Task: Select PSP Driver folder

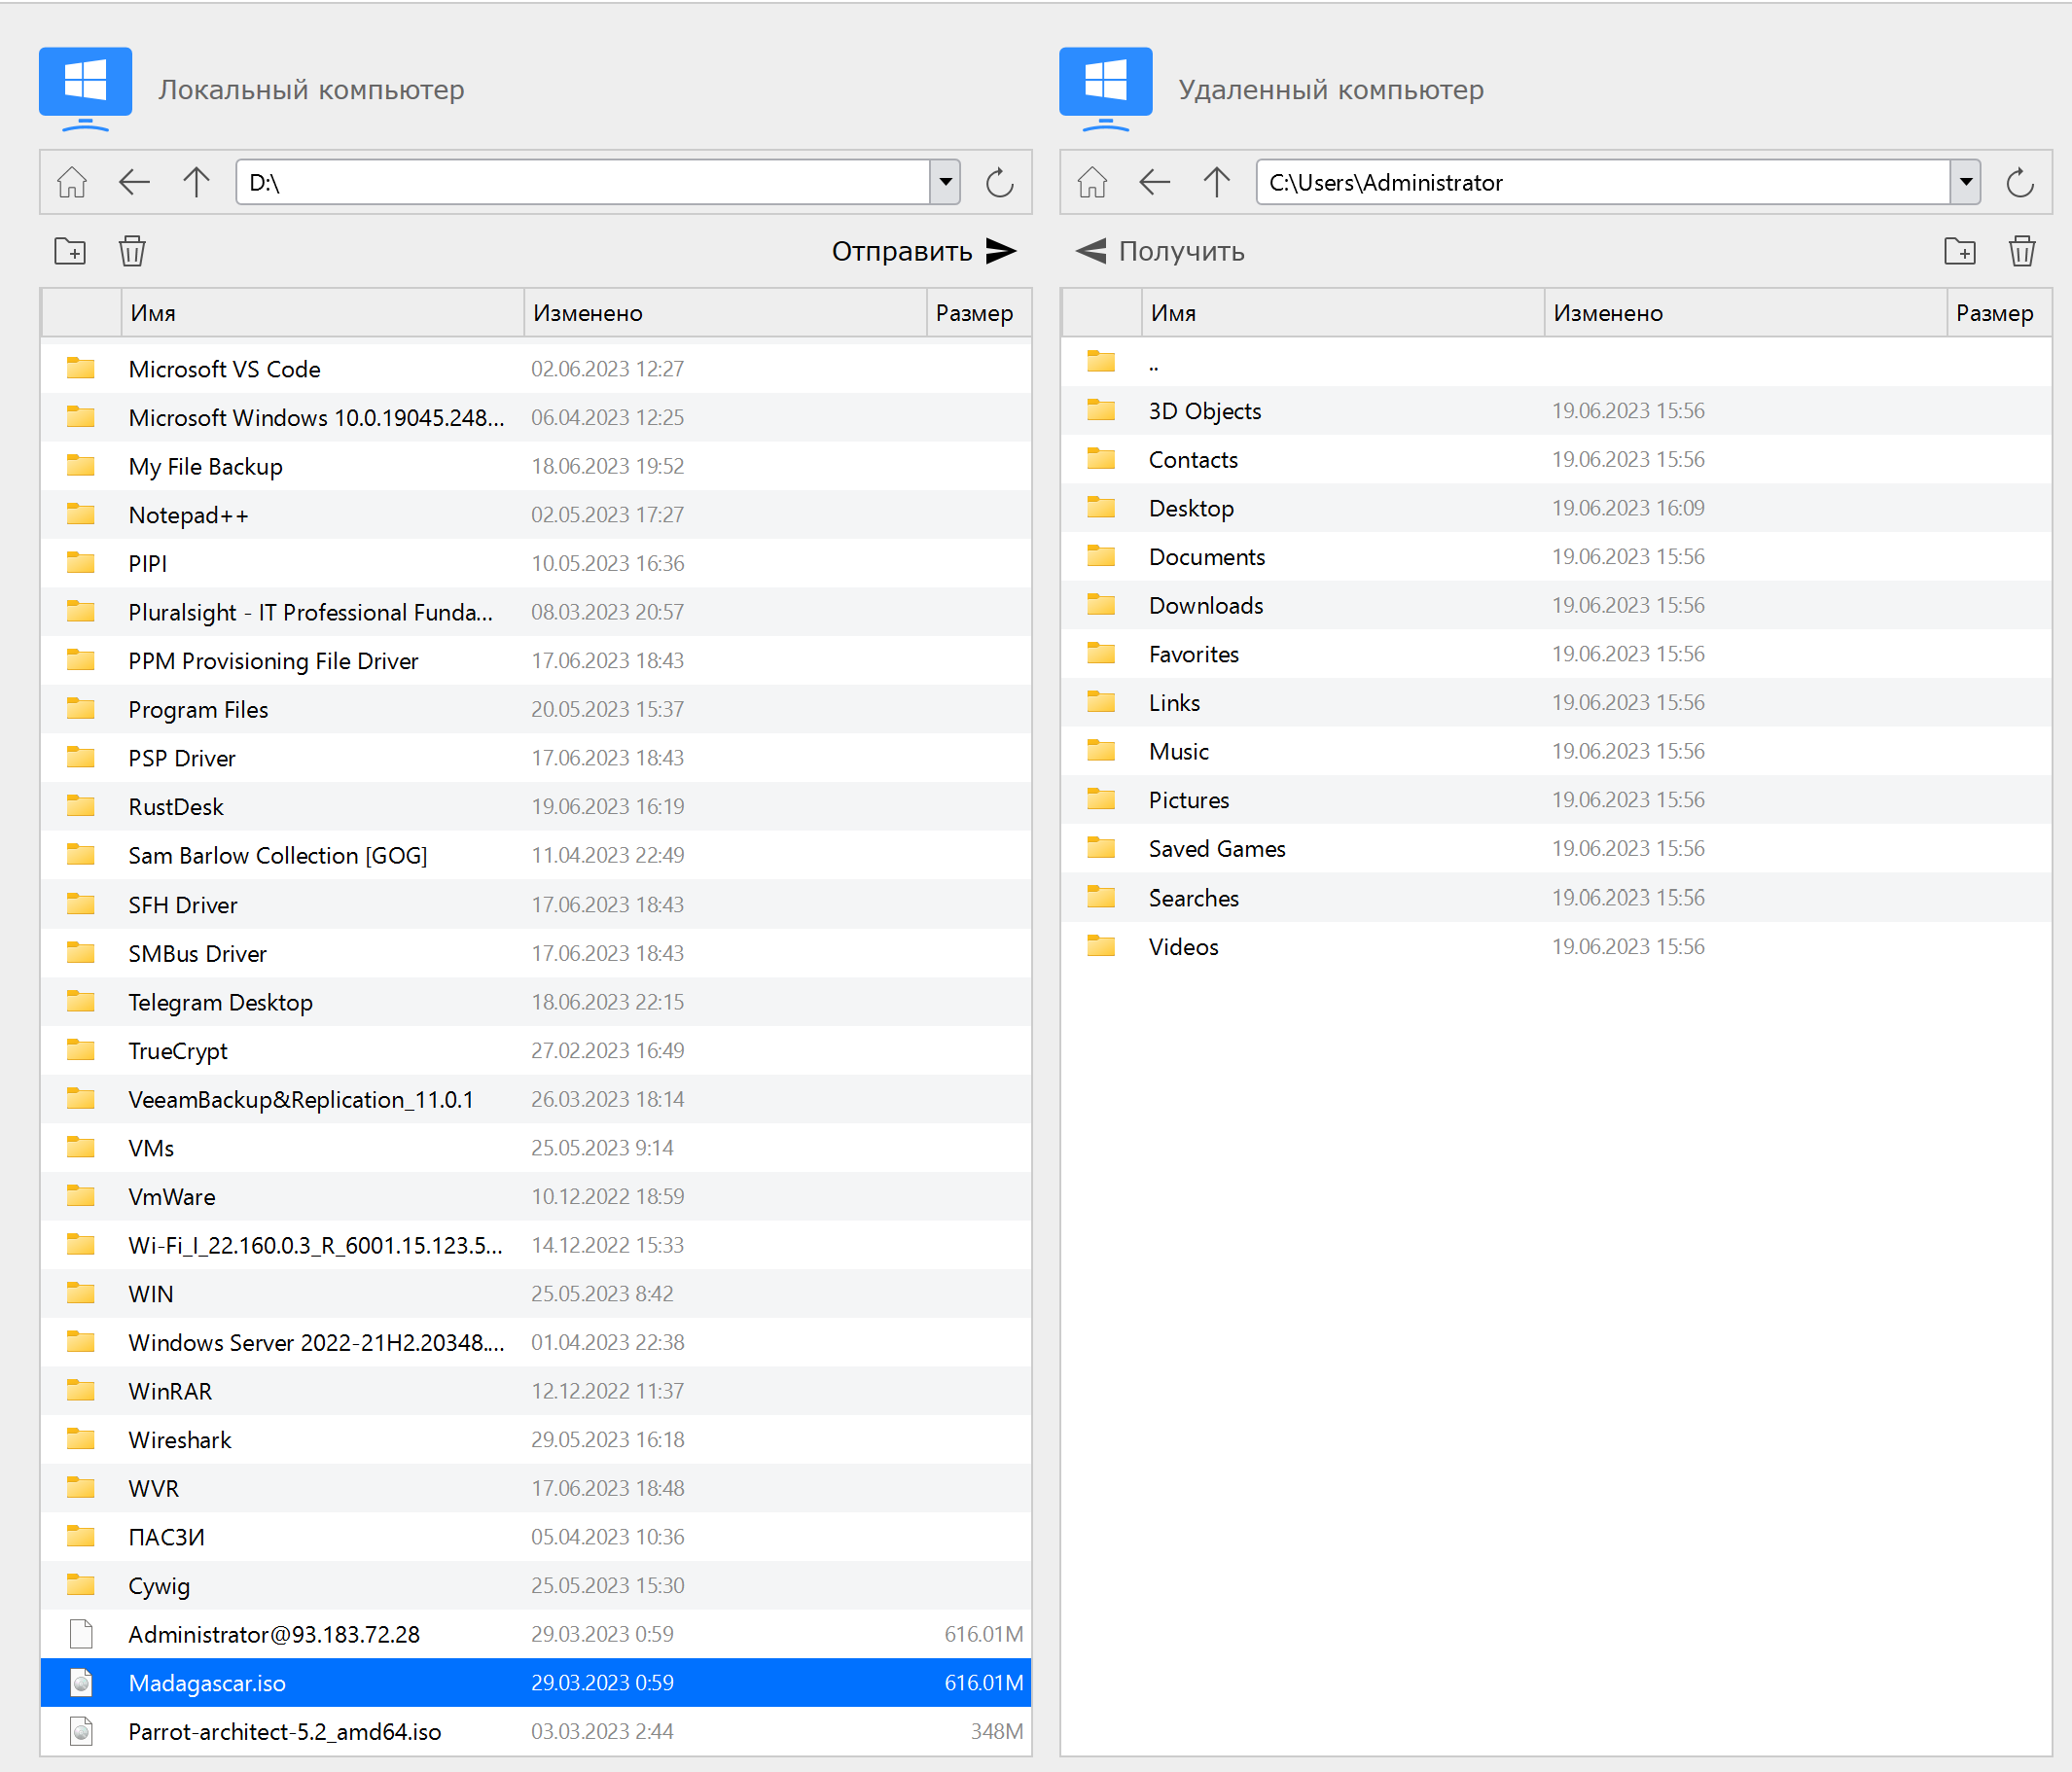Action: [x=536, y=758]
